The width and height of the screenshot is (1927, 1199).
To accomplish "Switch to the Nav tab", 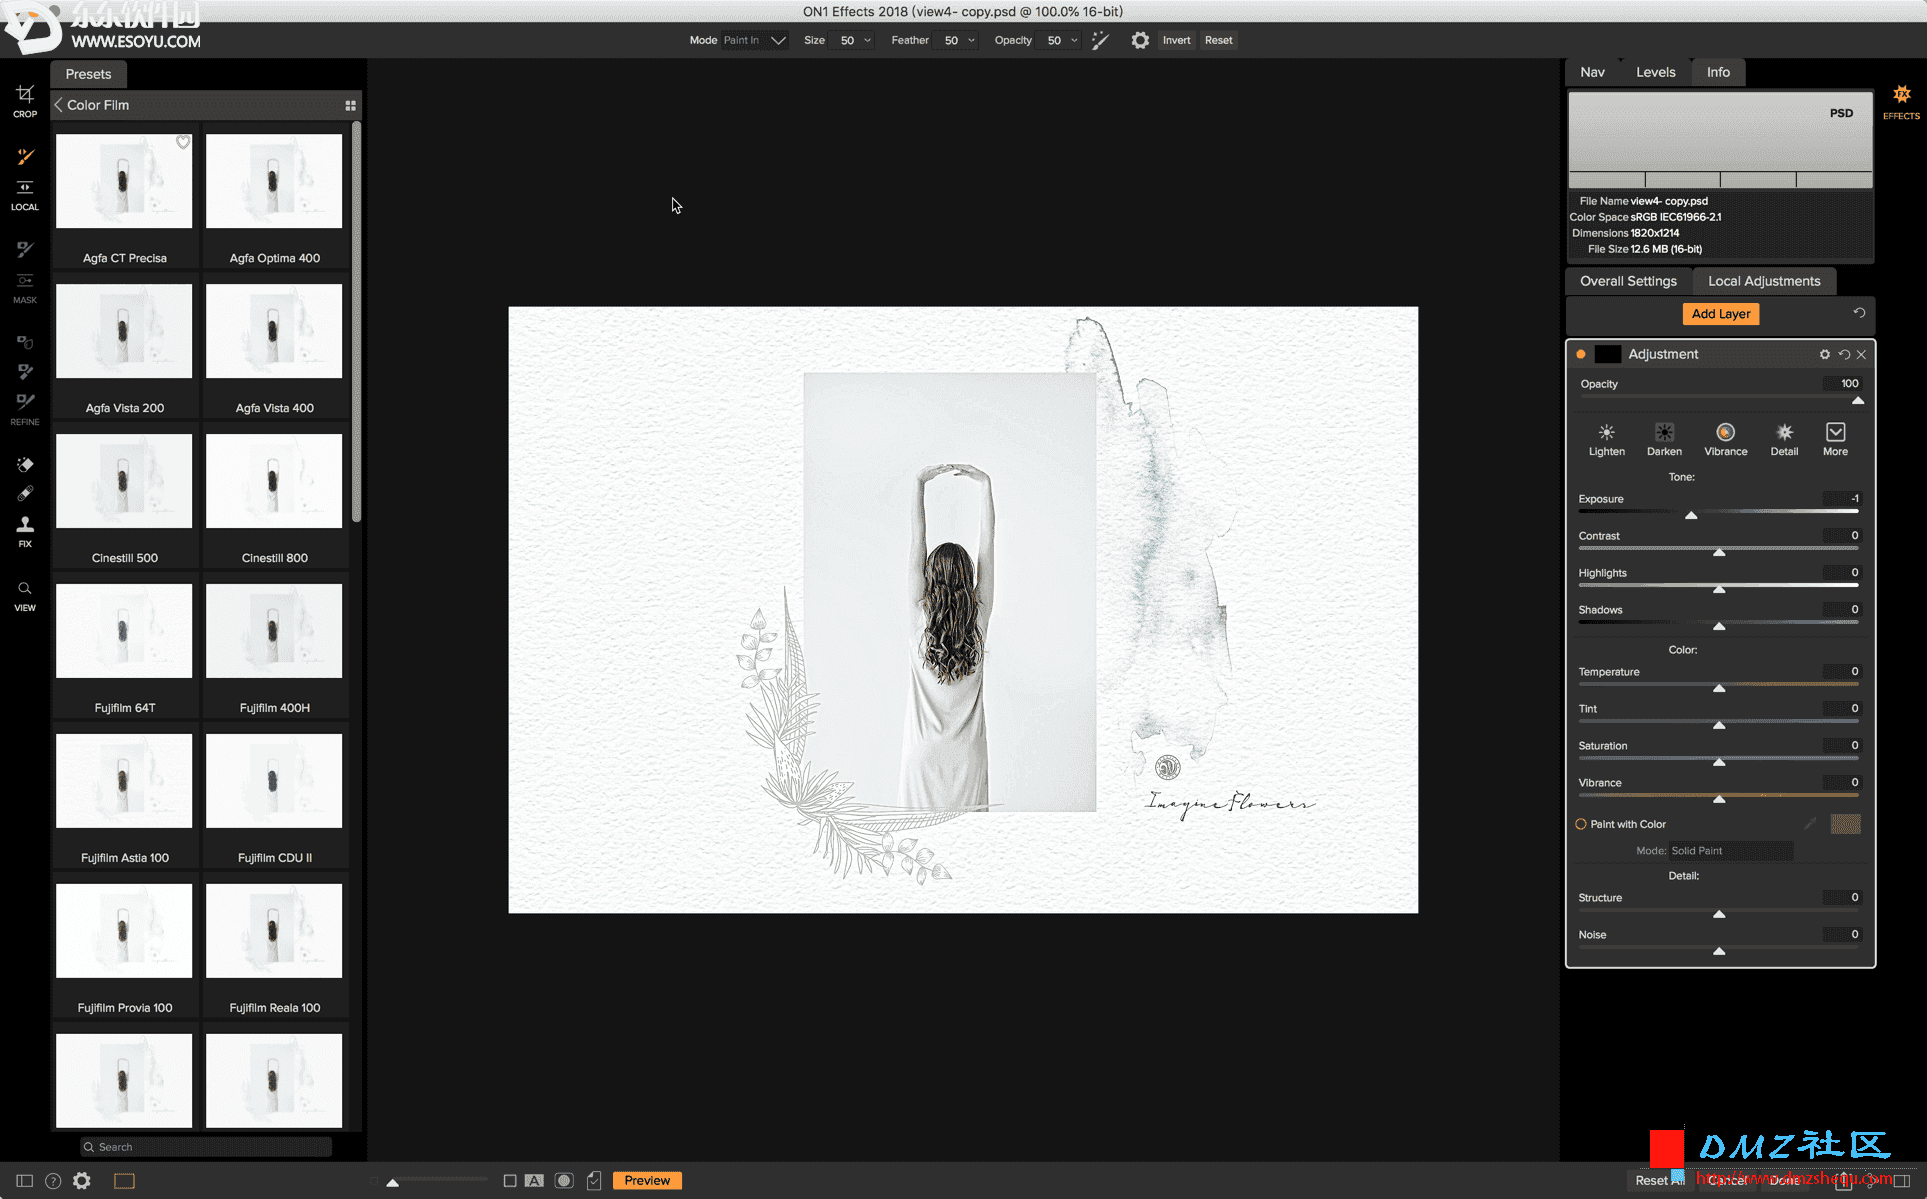I will tap(1592, 72).
